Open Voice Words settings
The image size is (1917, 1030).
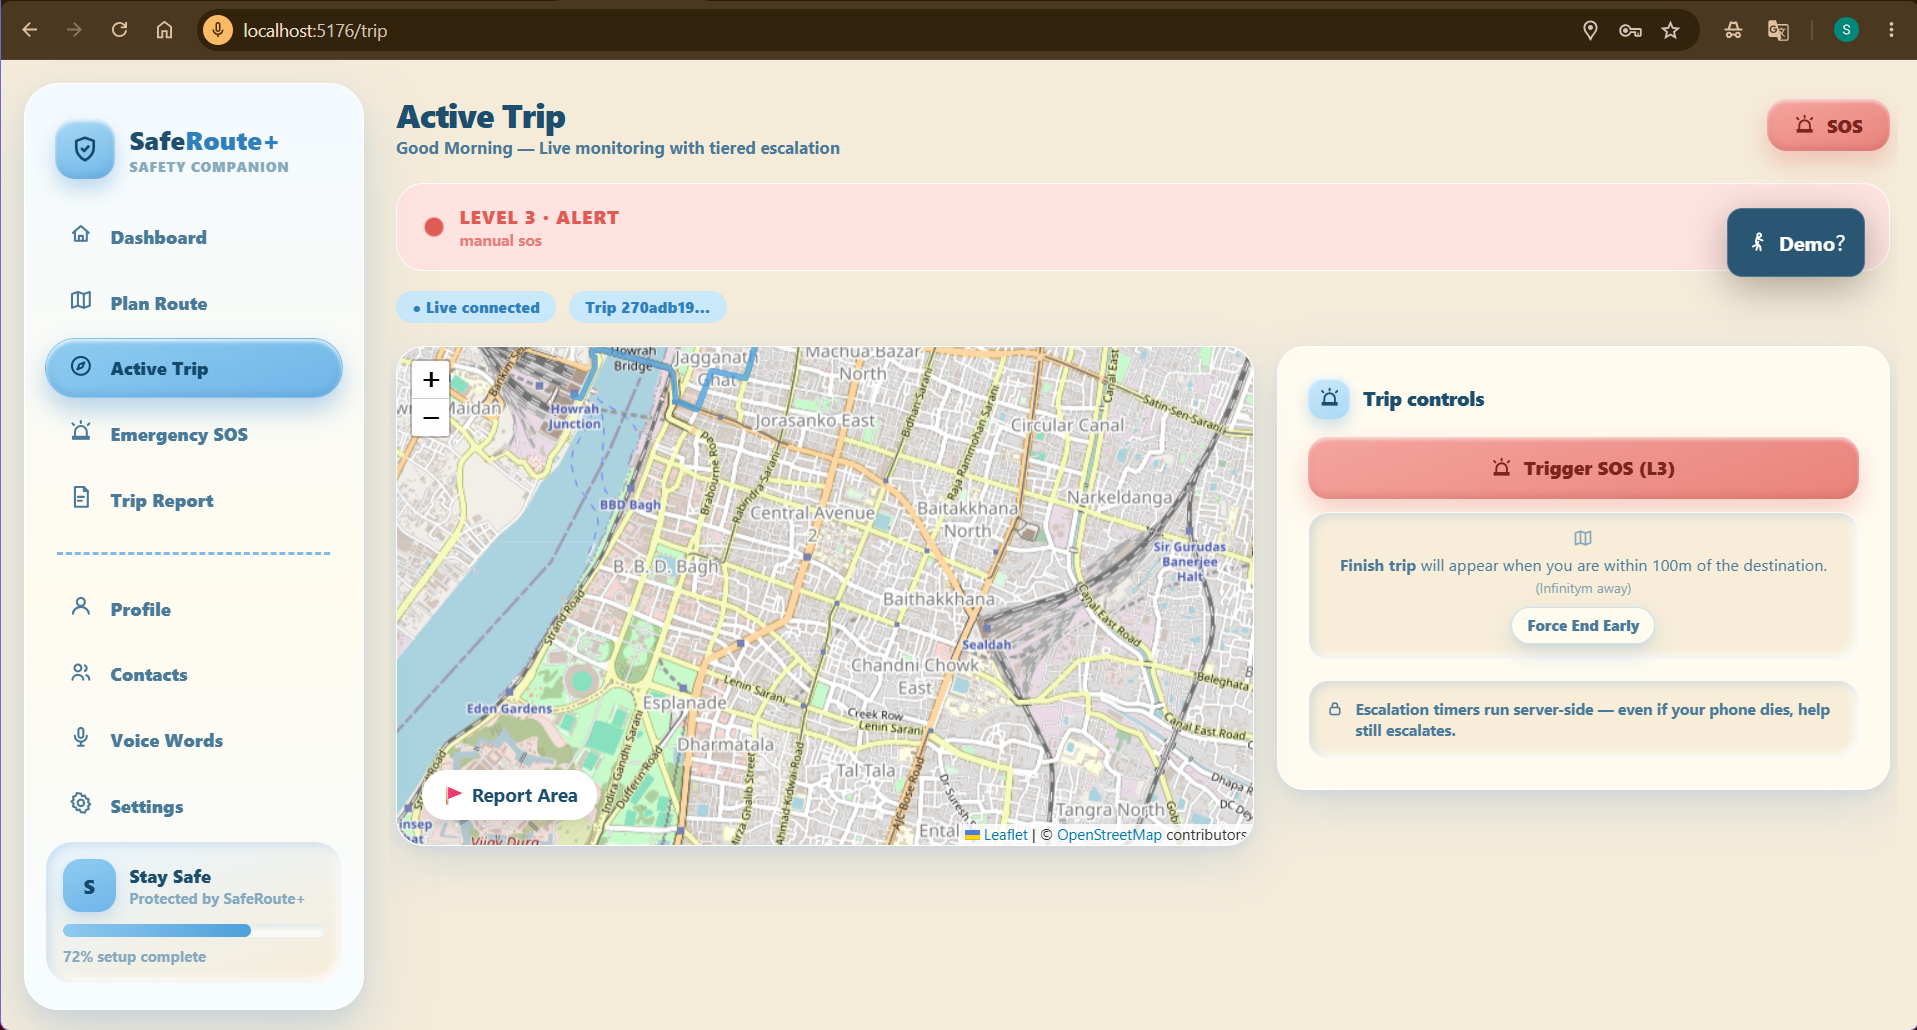coord(193,740)
